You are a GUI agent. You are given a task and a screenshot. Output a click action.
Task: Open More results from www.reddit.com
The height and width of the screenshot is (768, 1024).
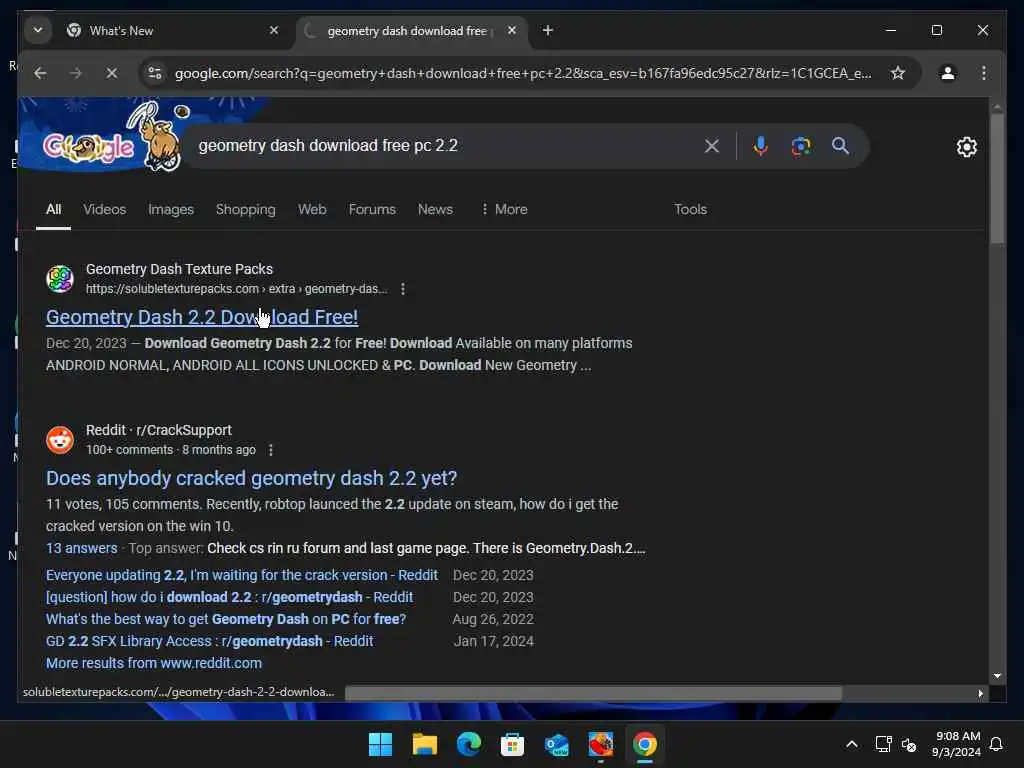[154, 664]
